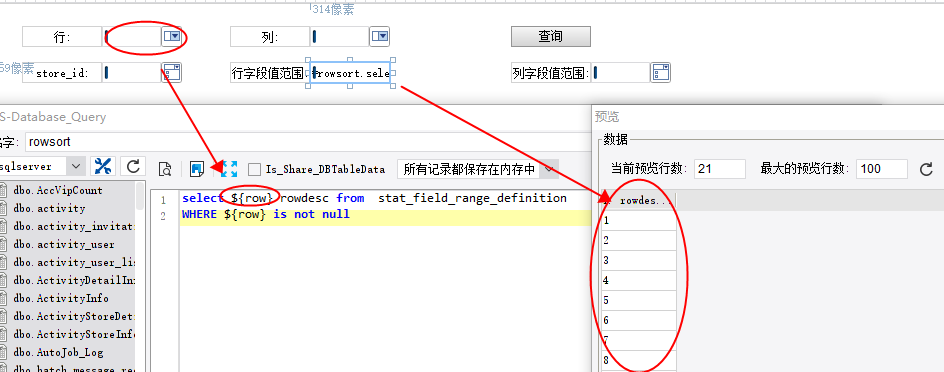Click the 列: label widget
The height and width of the screenshot is (372, 944).
270,37
